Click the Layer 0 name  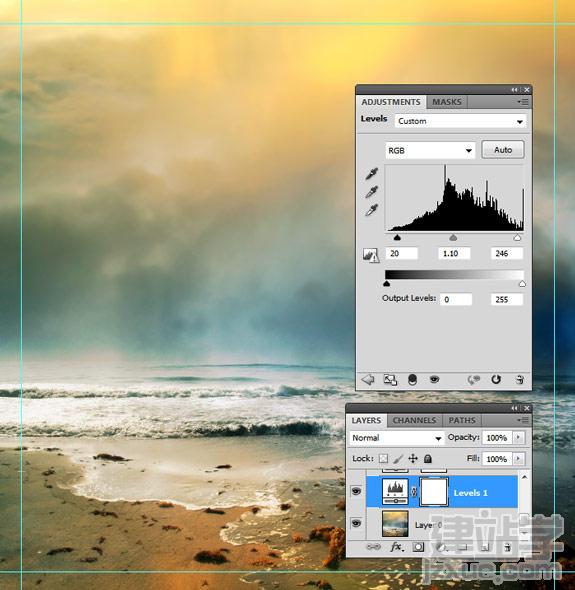tap(428, 525)
